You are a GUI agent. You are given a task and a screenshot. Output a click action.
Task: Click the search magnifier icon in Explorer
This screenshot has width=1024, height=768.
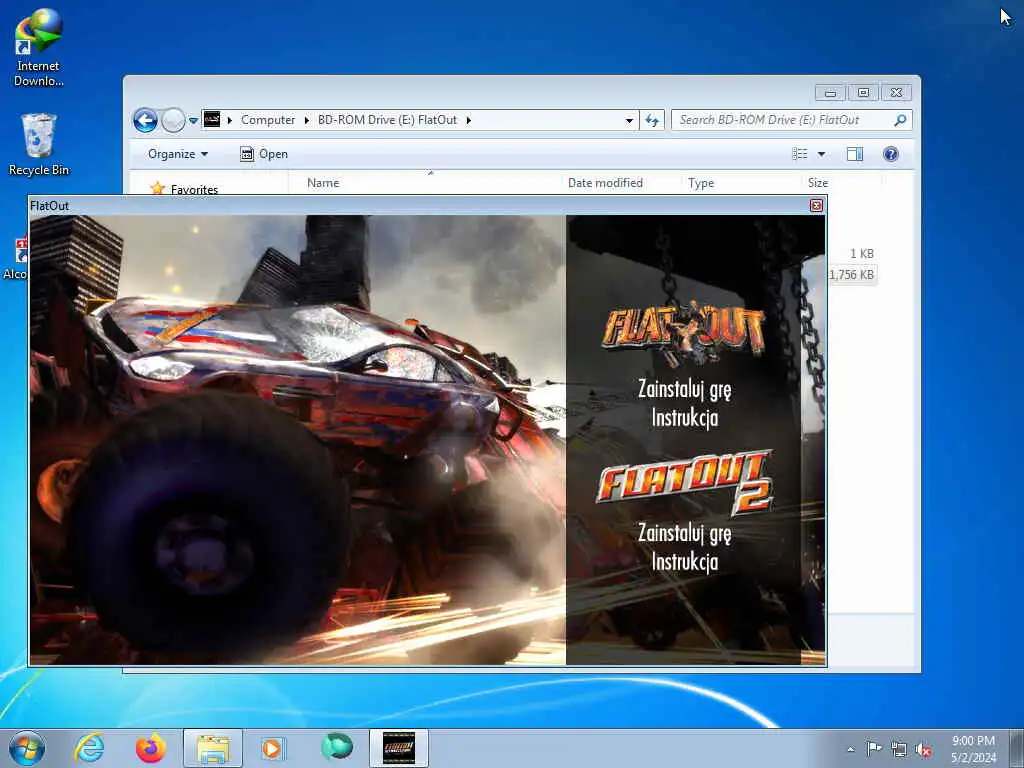click(x=901, y=120)
